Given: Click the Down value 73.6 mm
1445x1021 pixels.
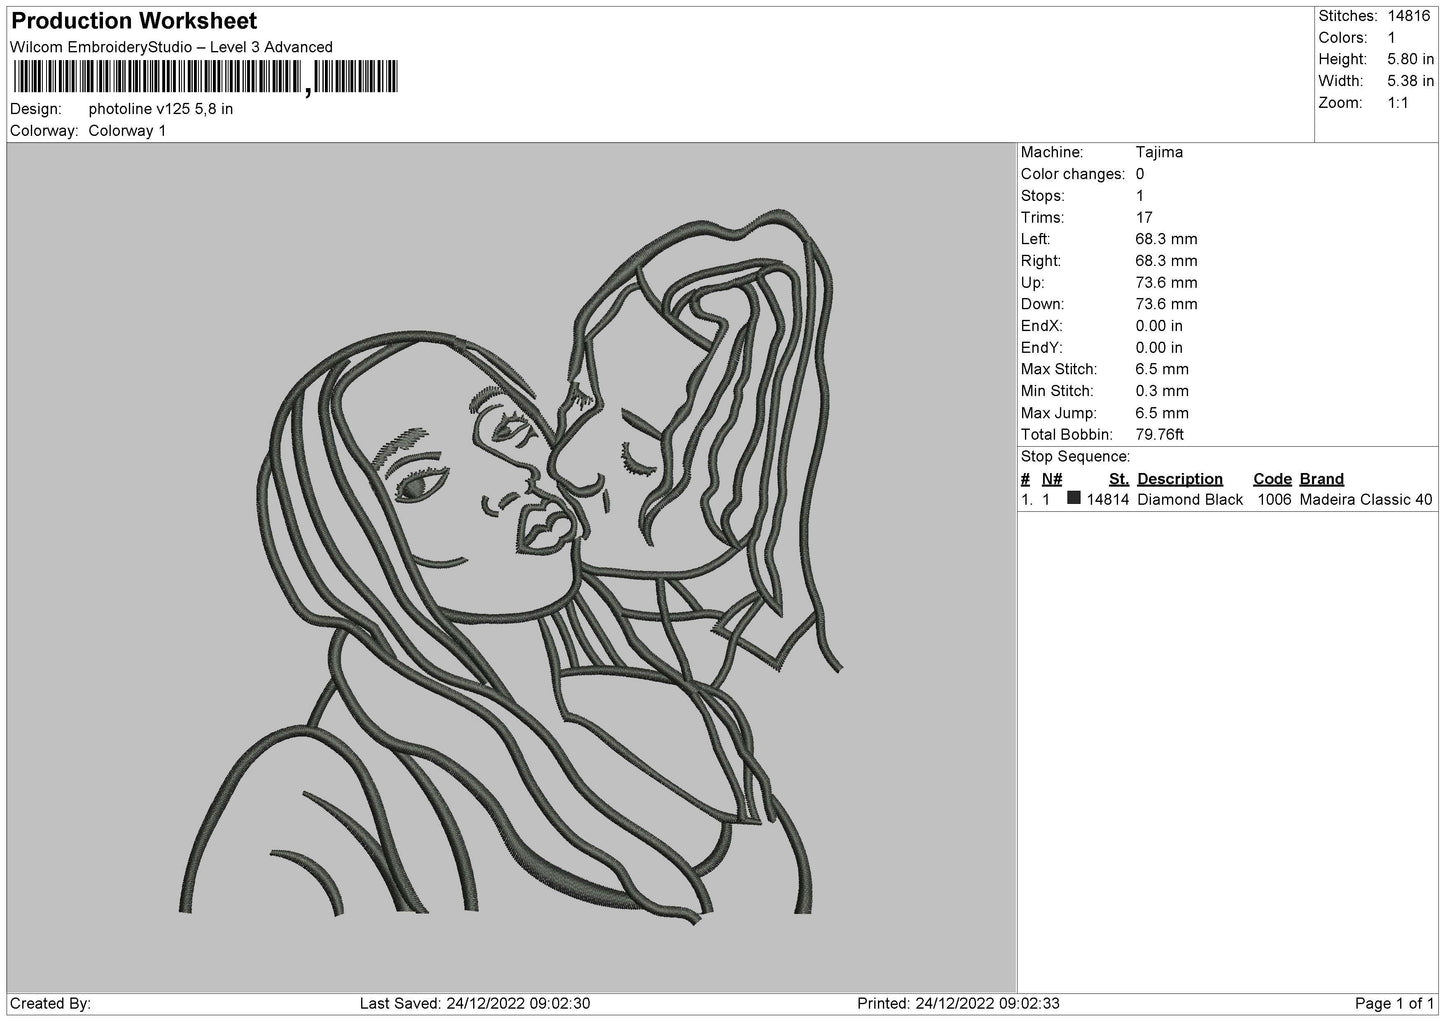Looking at the screenshot, I should pos(1166,304).
